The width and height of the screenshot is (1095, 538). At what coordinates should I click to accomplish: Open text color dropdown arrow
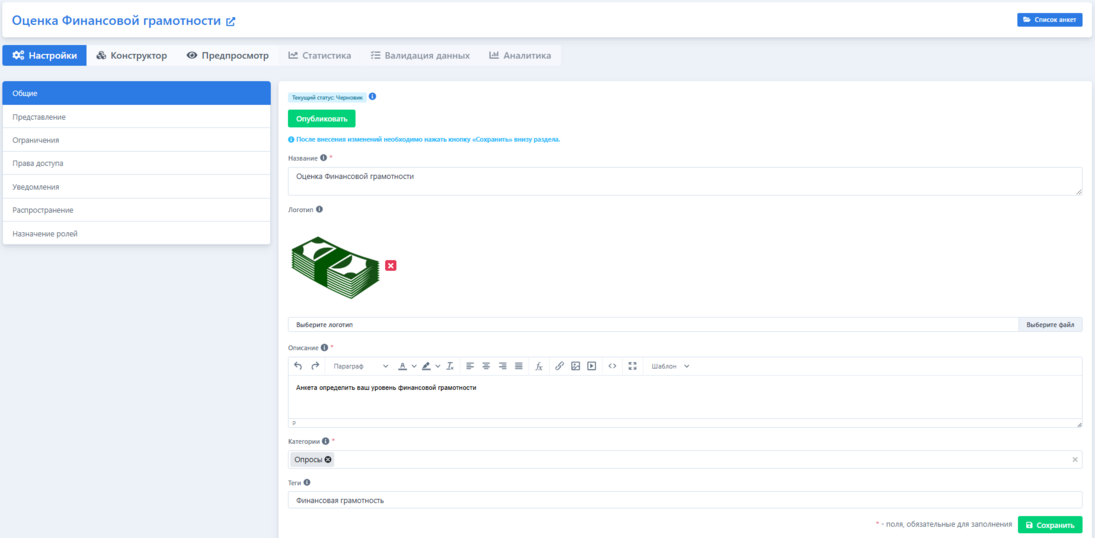414,367
